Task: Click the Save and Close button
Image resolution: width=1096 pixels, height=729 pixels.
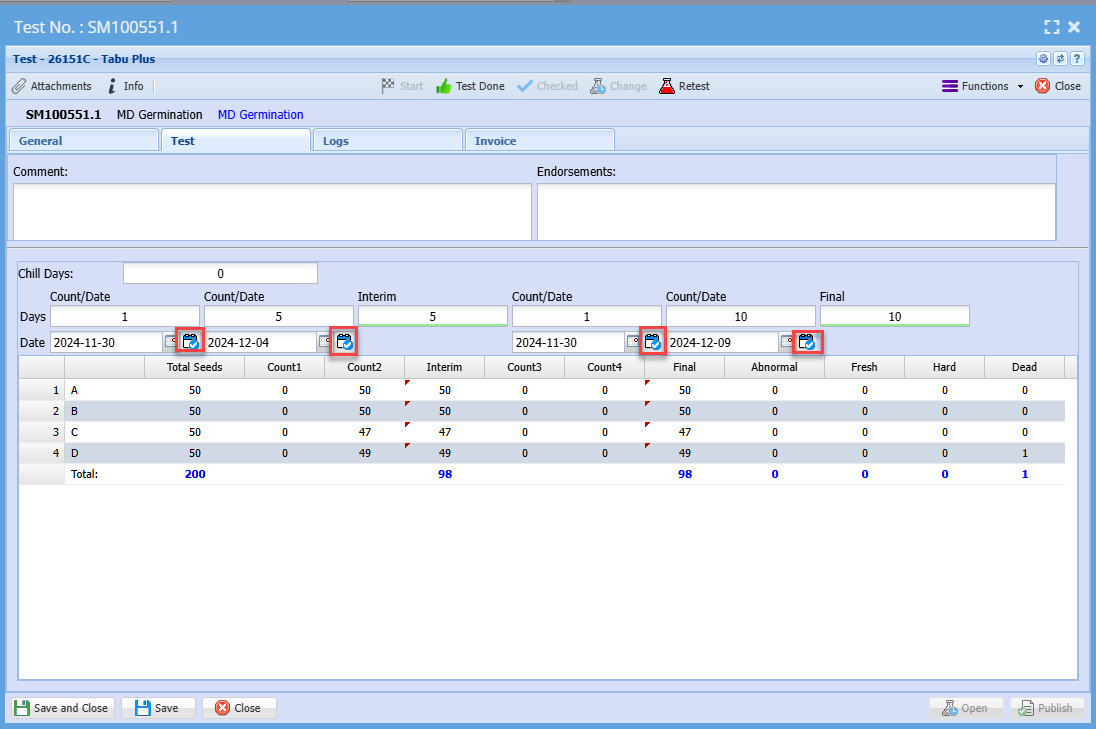Action: pyautogui.click(x=62, y=708)
